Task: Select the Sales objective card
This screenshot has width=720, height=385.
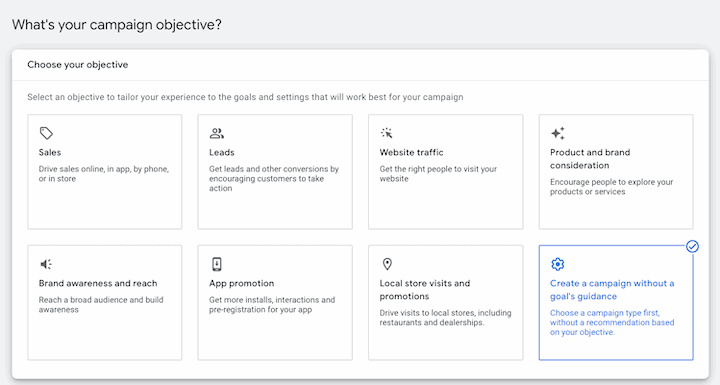Action: (105, 172)
